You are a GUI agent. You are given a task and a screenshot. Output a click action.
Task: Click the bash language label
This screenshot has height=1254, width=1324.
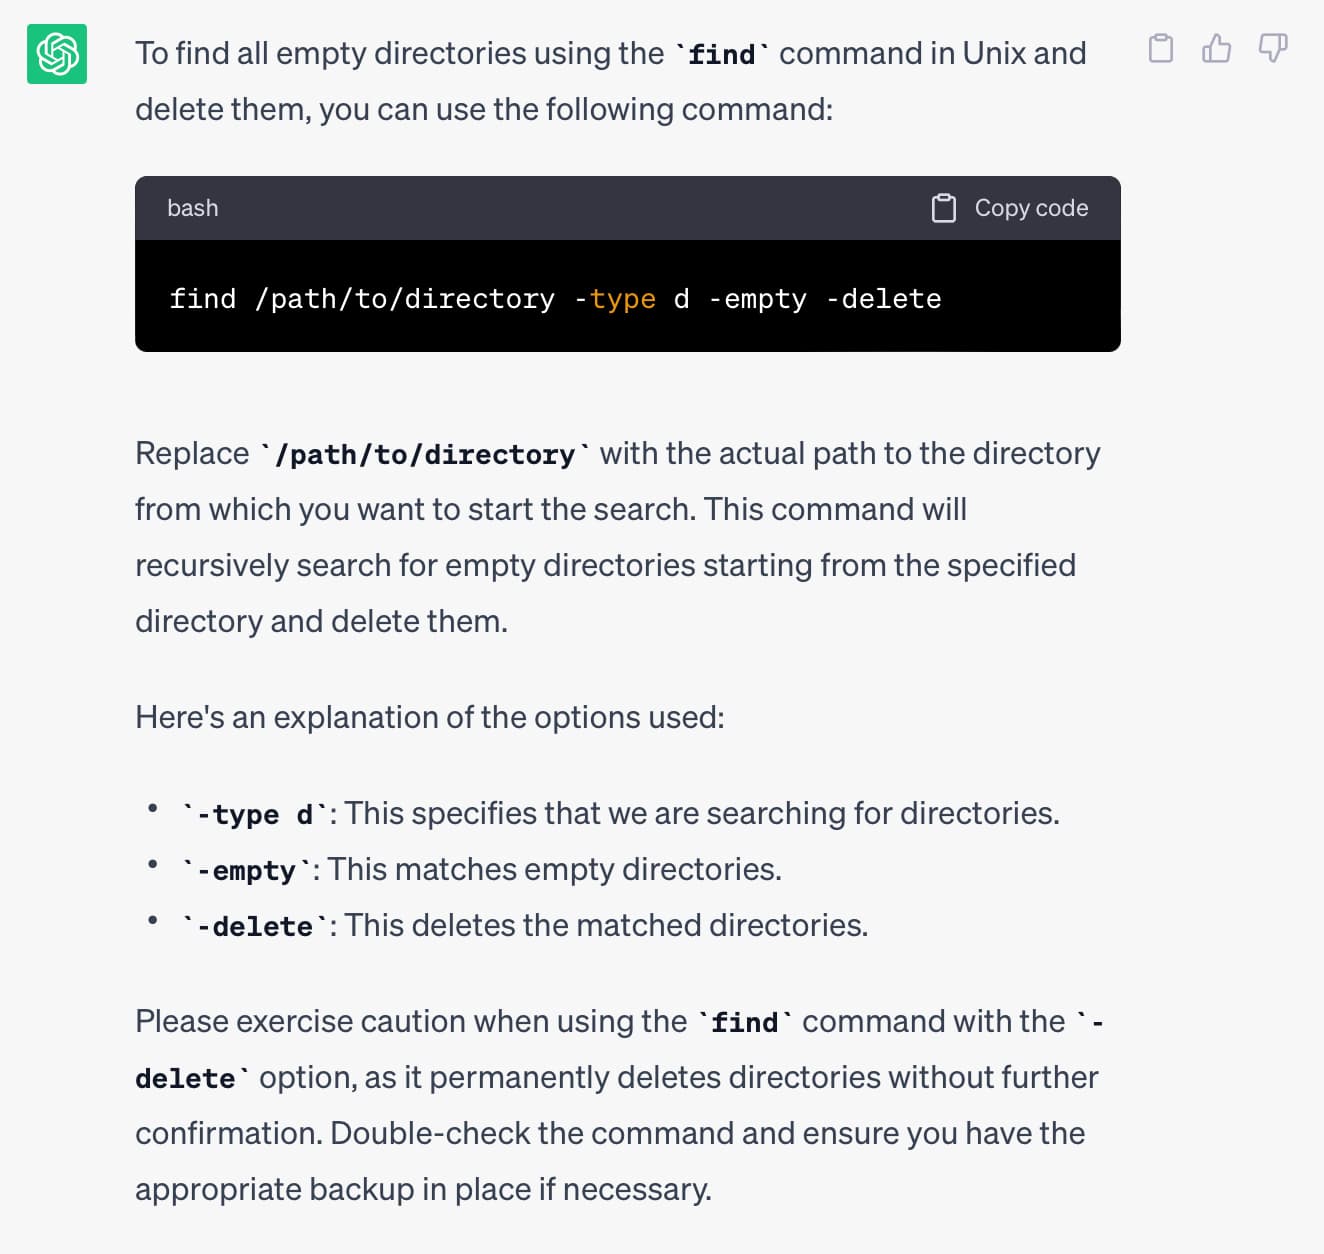tap(193, 208)
